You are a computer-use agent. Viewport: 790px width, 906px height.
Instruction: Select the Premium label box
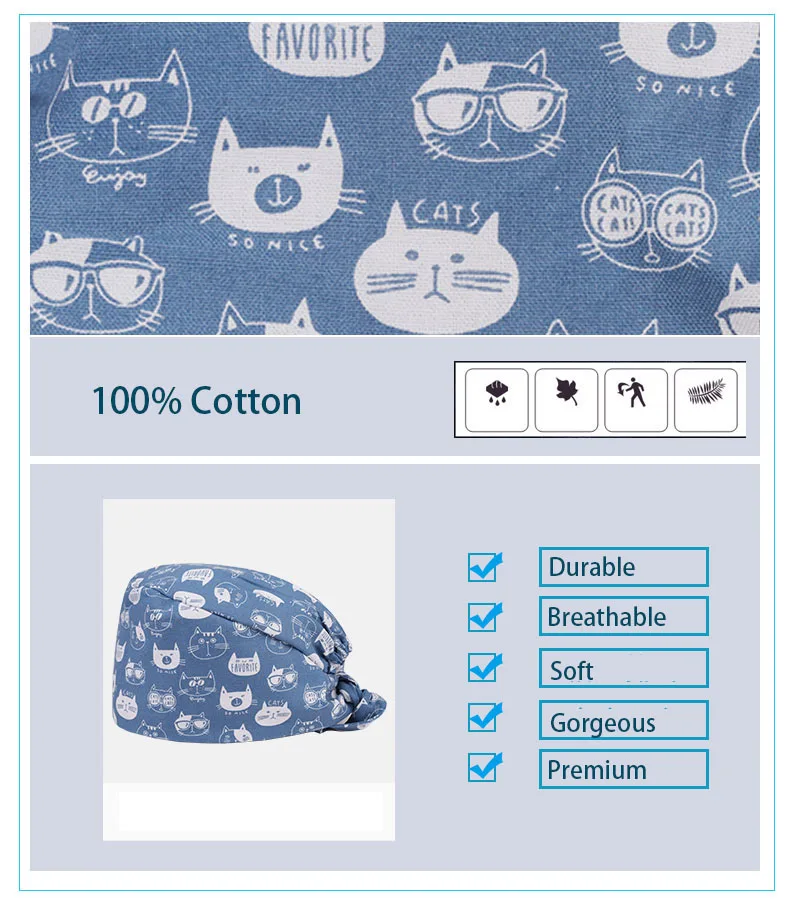tap(624, 769)
